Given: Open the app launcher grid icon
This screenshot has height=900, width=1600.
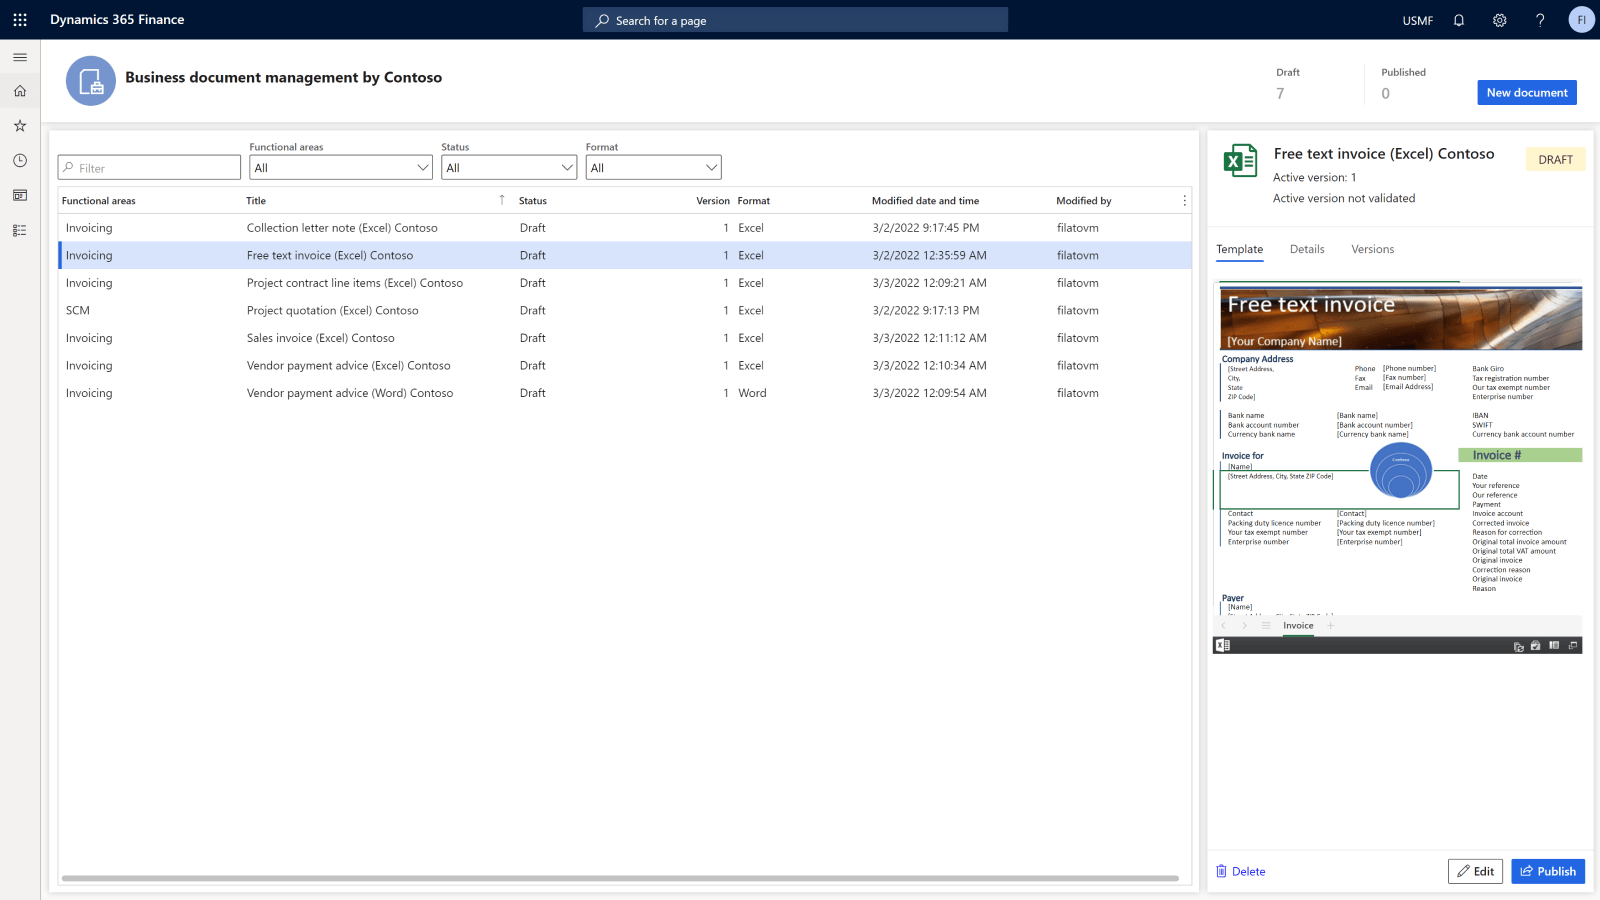Looking at the screenshot, I should [19, 19].
